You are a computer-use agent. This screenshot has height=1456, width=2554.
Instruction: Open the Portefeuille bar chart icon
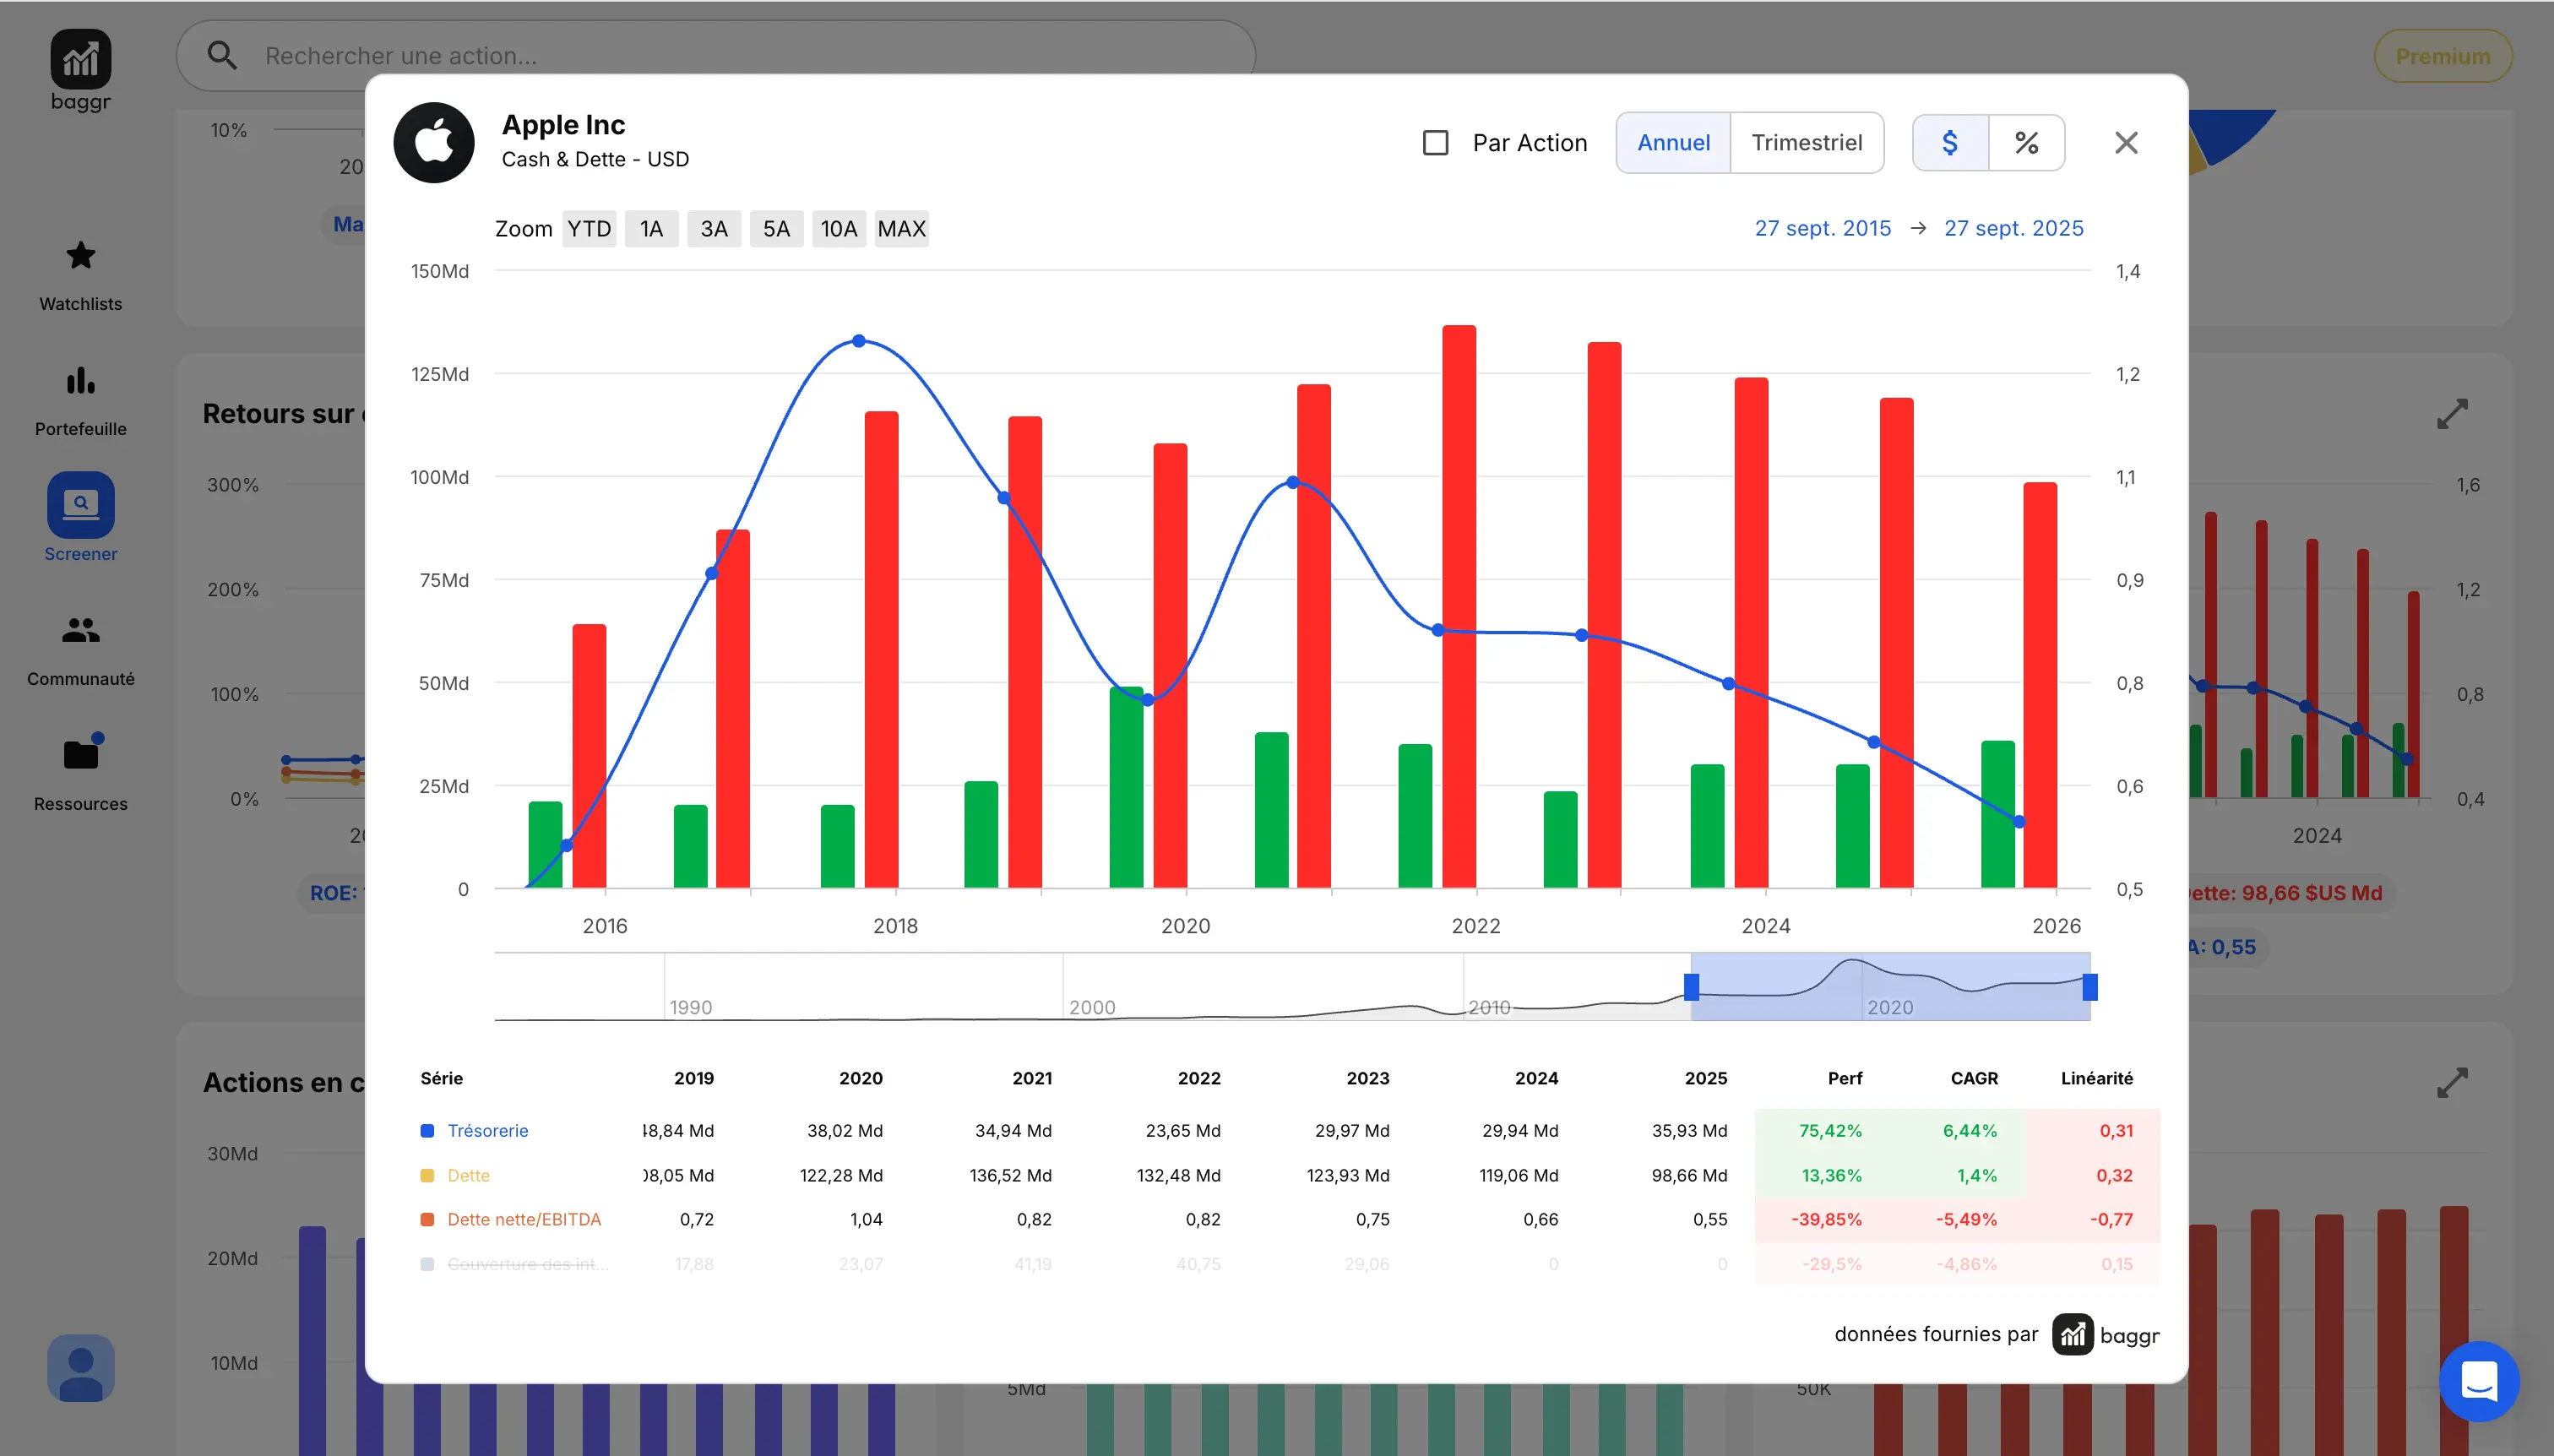coord(80,381)
